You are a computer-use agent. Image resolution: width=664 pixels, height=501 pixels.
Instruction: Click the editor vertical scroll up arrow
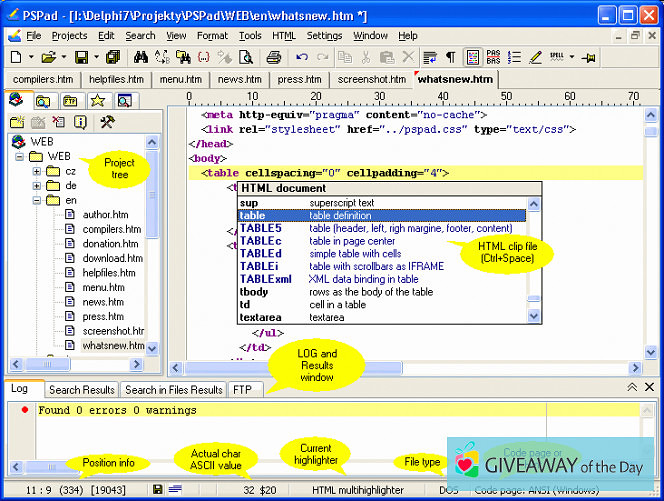(650, 115)
